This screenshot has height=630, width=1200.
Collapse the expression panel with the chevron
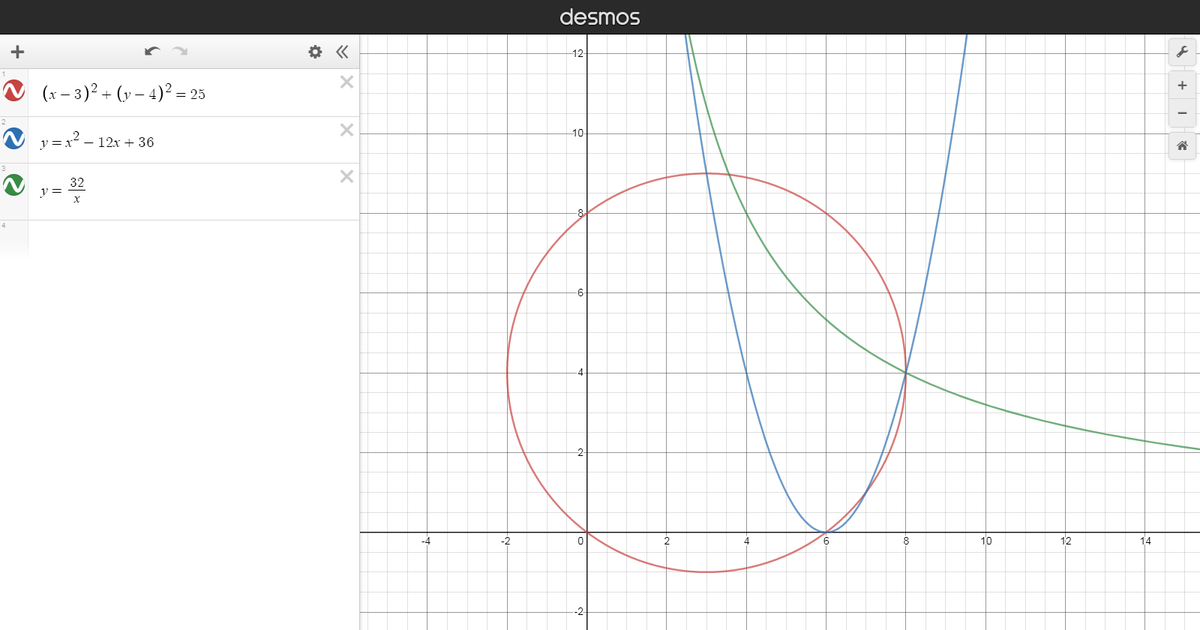(341, 50)
